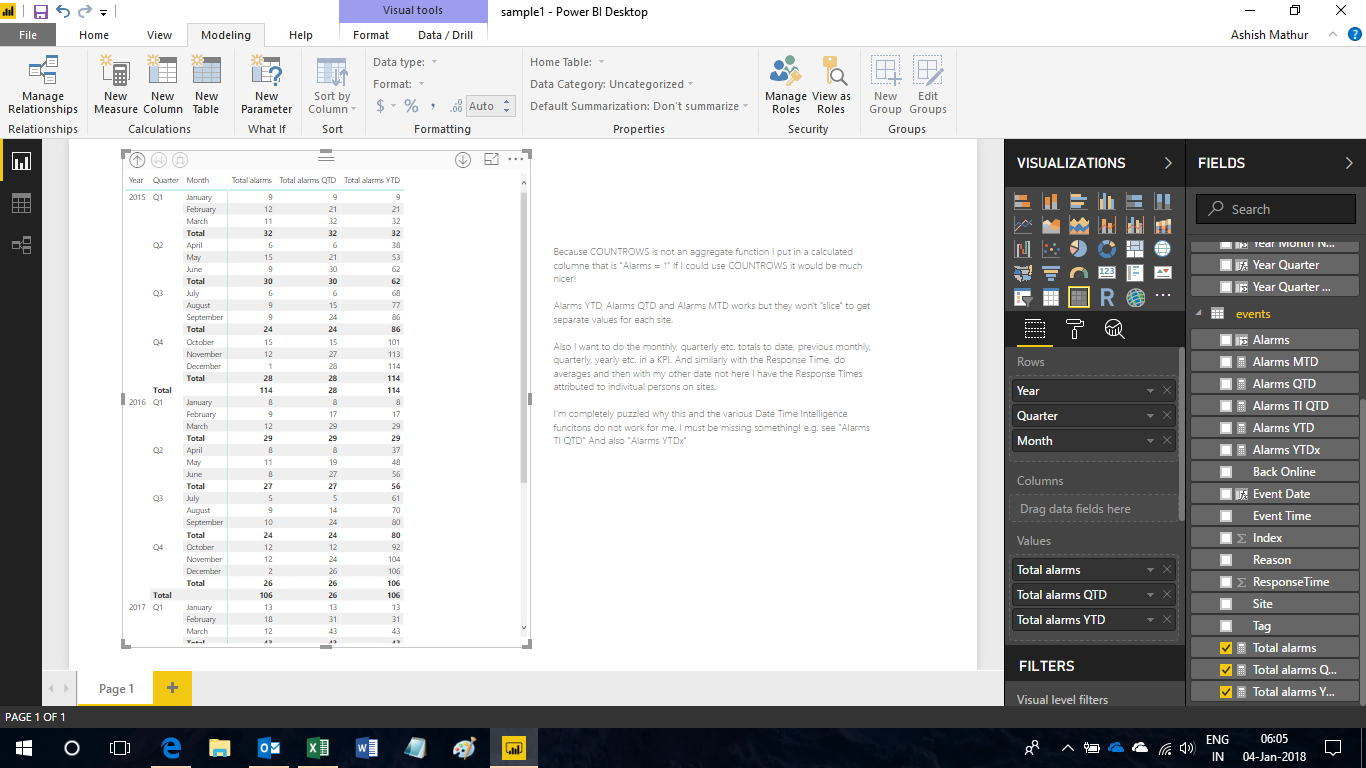Collapse the Visualizations pane
Screen dimensions: 1366x768
click(1168, 163)
